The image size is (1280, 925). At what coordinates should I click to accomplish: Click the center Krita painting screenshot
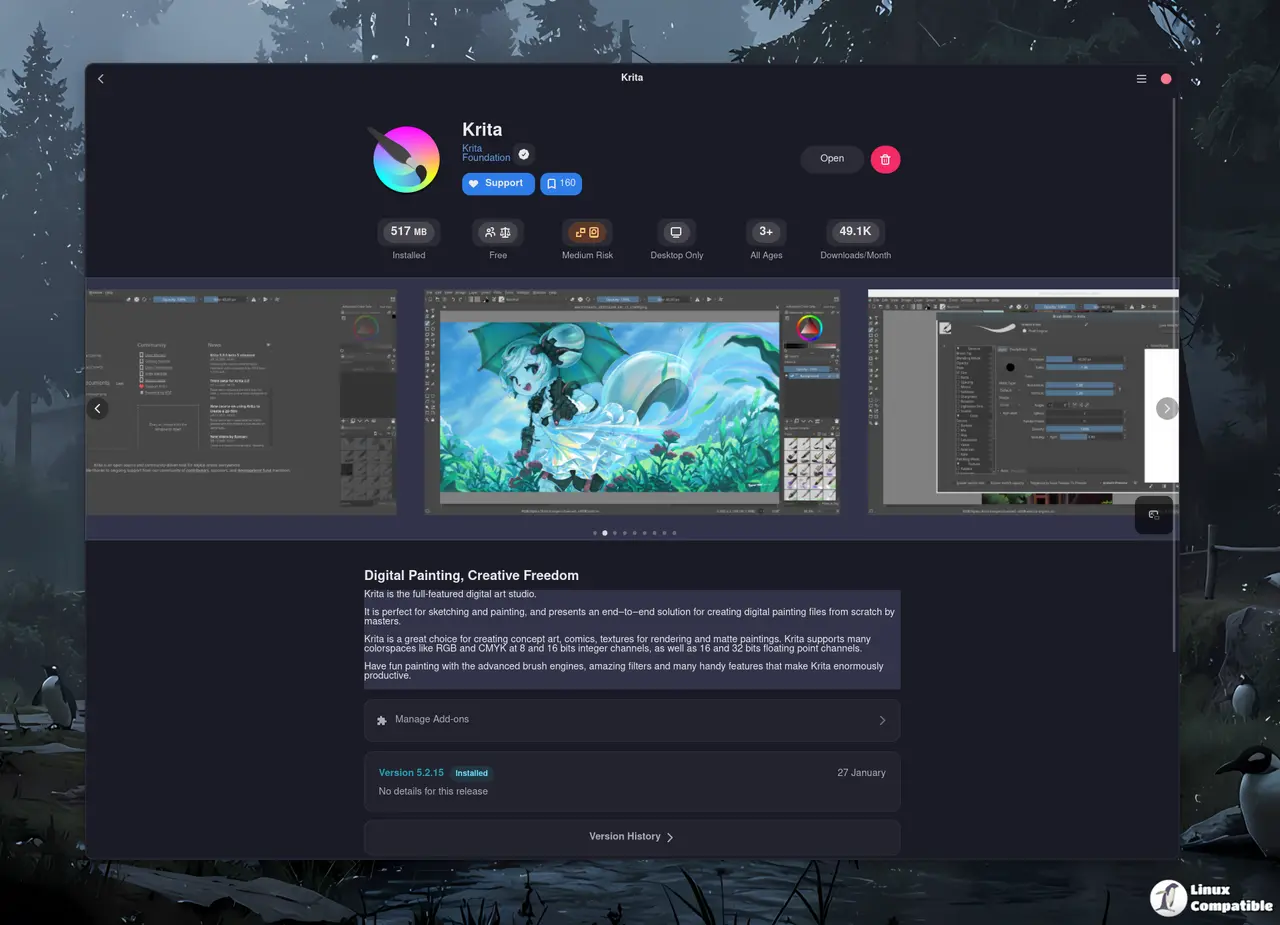(631, 403)
